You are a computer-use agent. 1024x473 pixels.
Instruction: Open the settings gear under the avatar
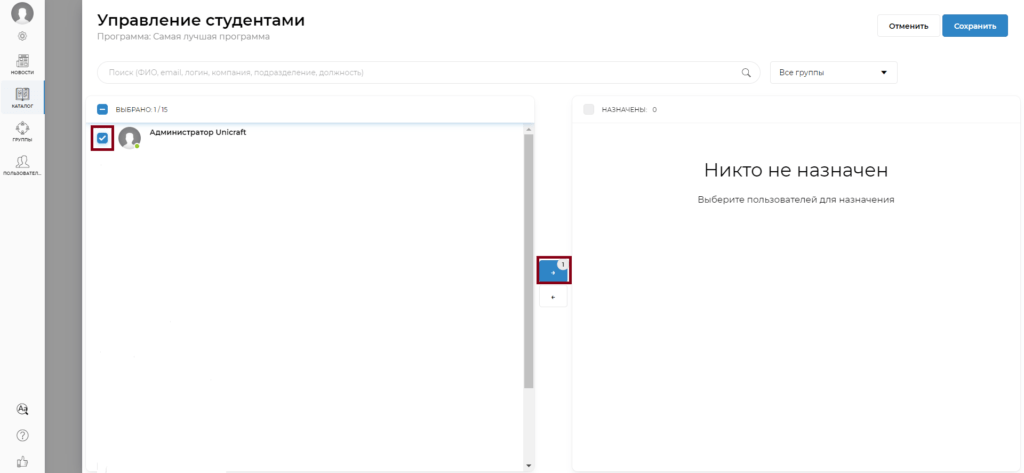22,37
